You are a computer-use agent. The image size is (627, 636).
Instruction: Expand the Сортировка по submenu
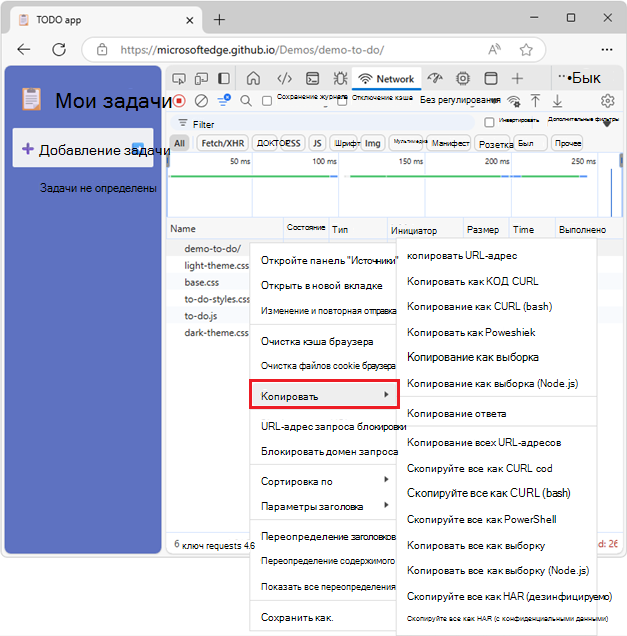tap(324, 481)
